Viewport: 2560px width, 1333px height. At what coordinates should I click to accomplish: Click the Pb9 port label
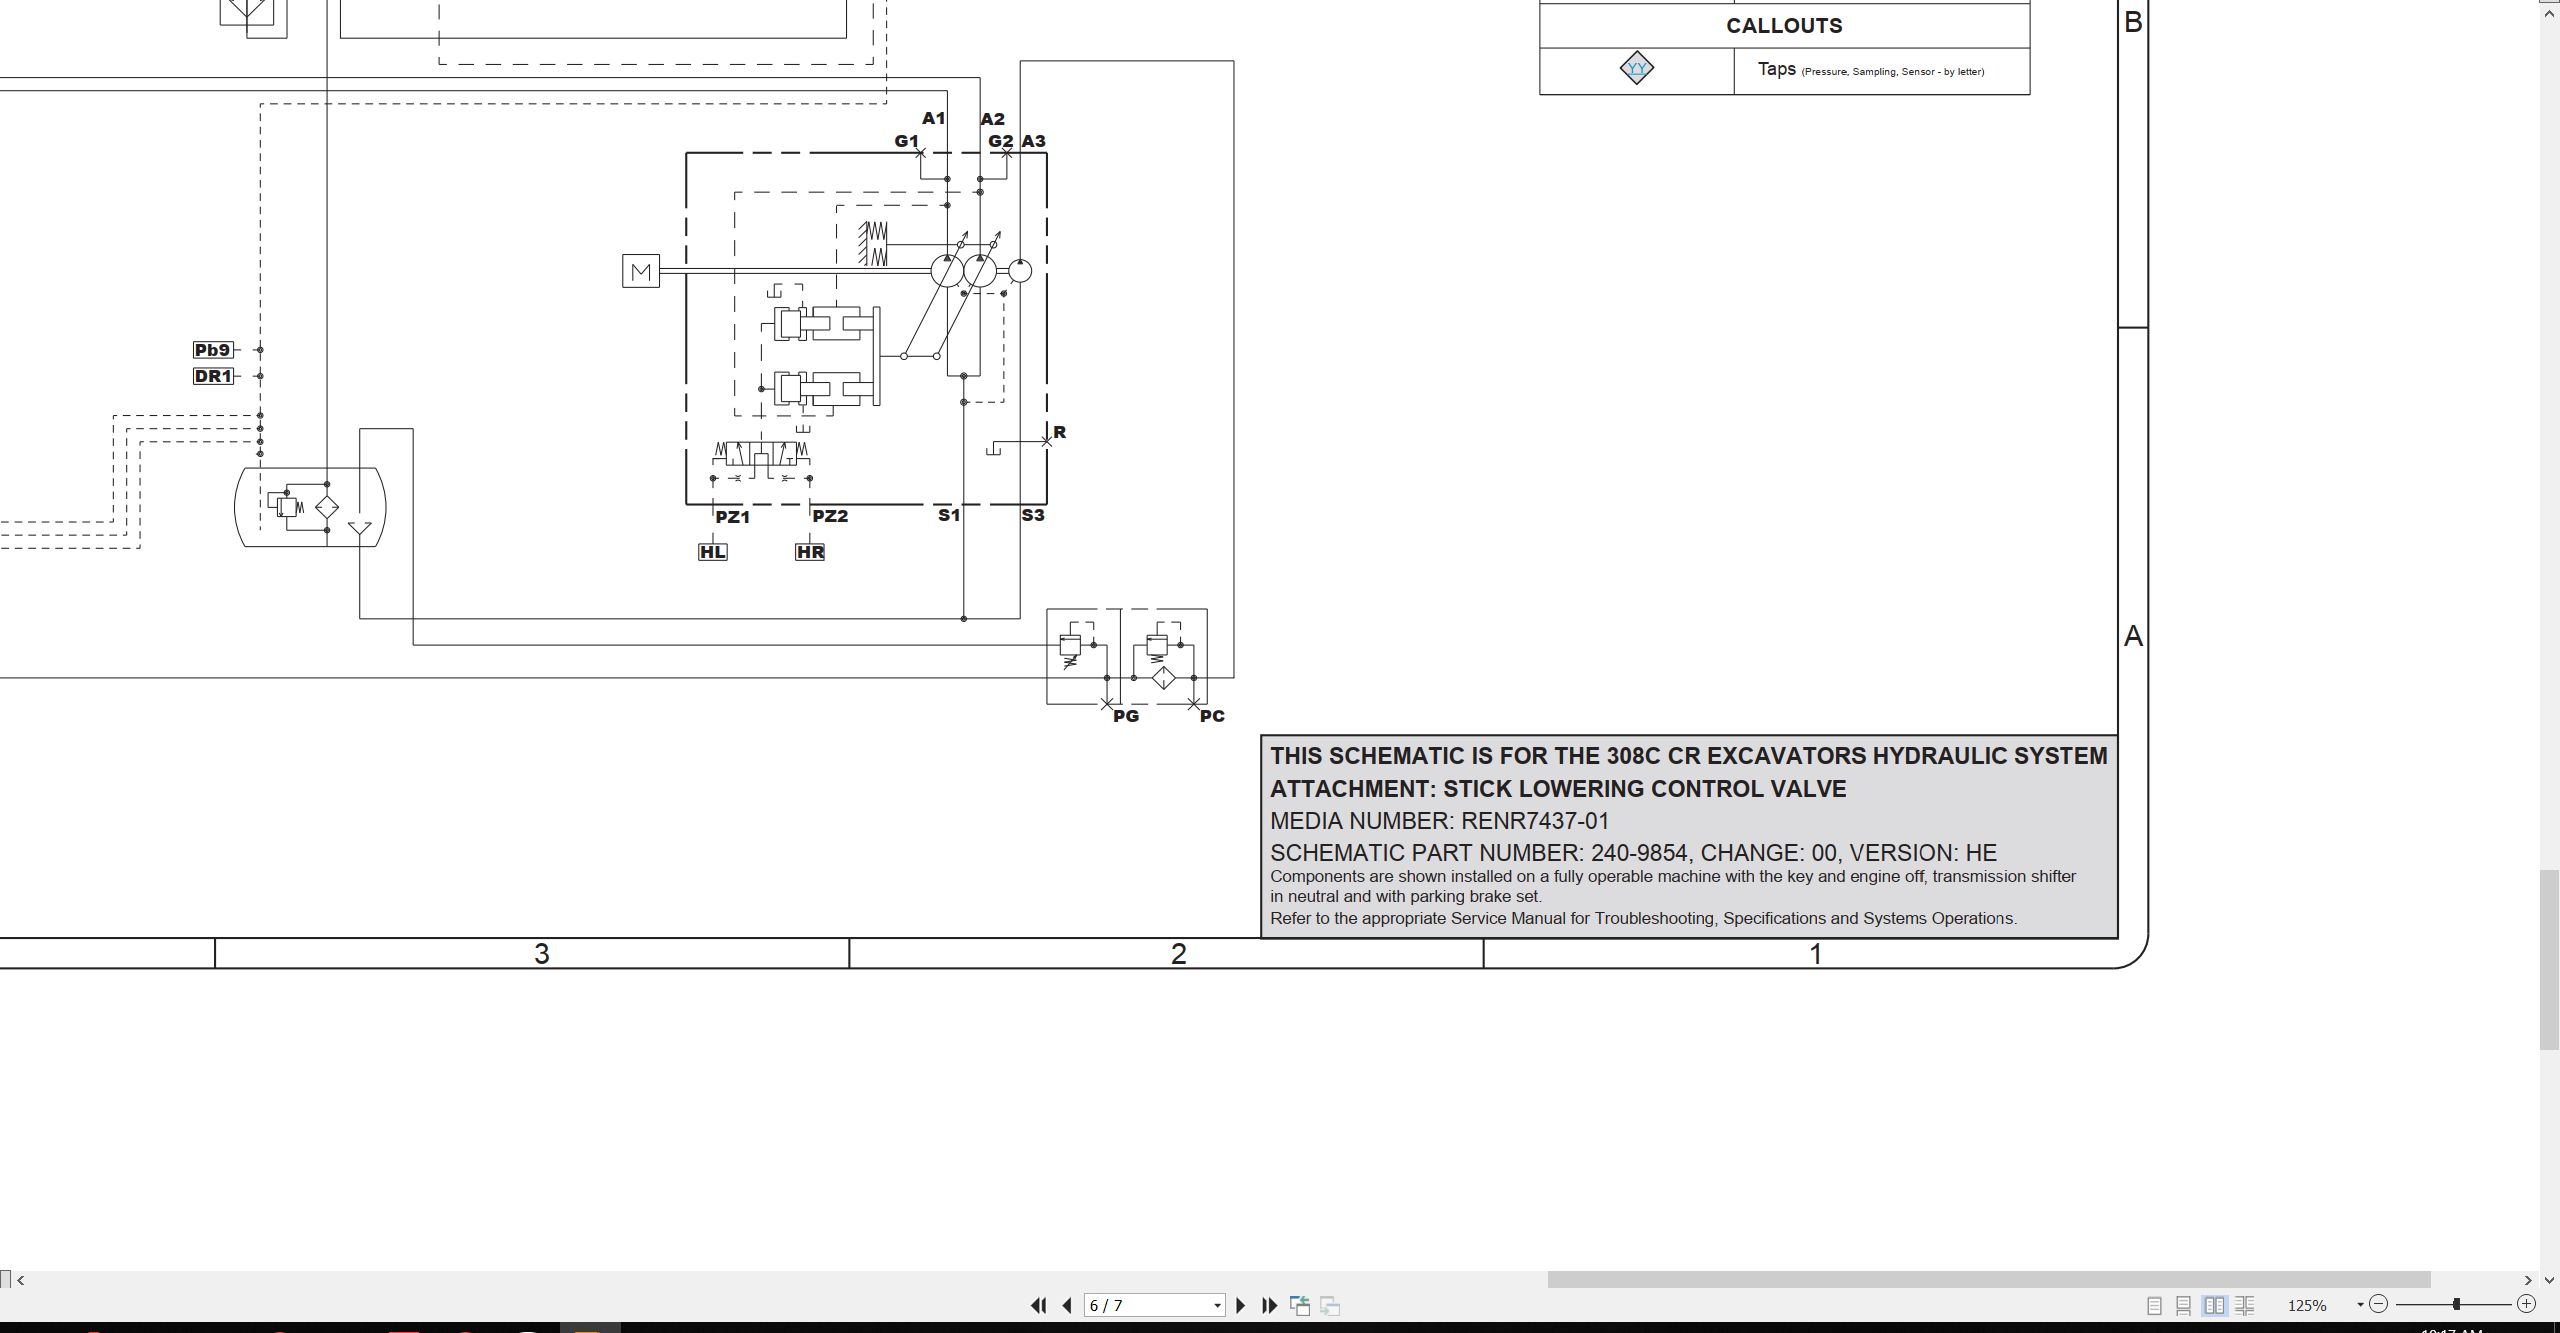pos(213,350)
